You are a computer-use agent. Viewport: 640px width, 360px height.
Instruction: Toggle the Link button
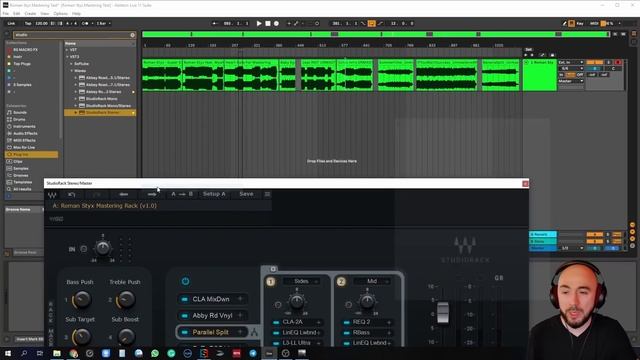[x=11, y=24]
